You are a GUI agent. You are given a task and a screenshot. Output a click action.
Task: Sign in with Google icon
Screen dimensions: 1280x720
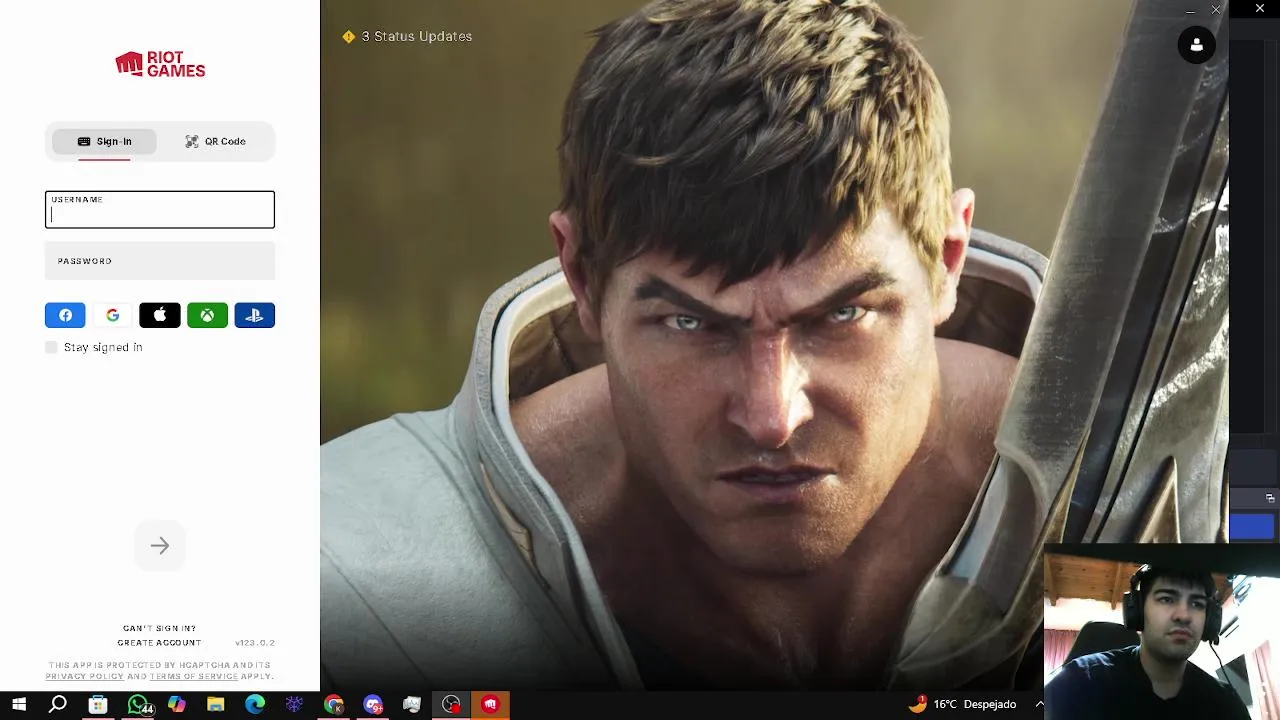point(112,315)
